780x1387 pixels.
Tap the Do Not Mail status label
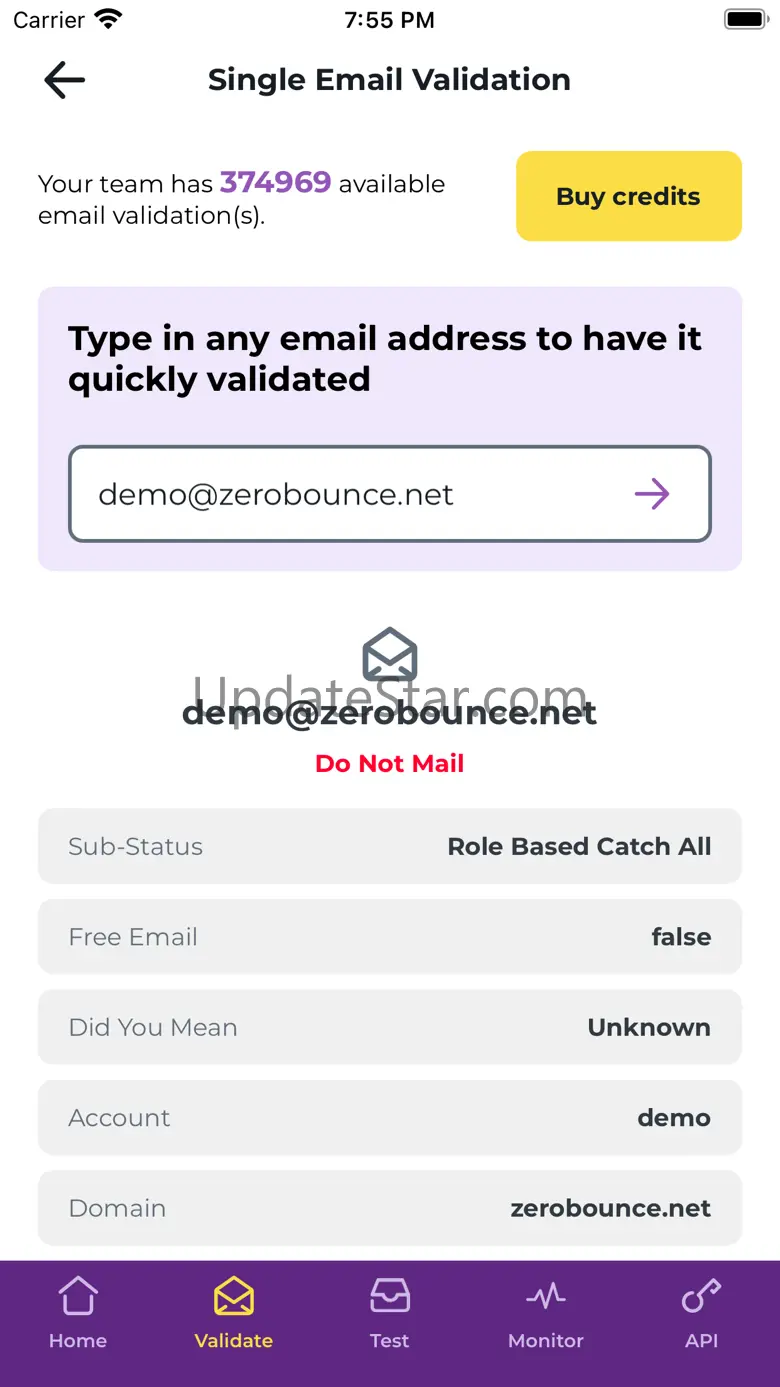[x=389, y=764]
